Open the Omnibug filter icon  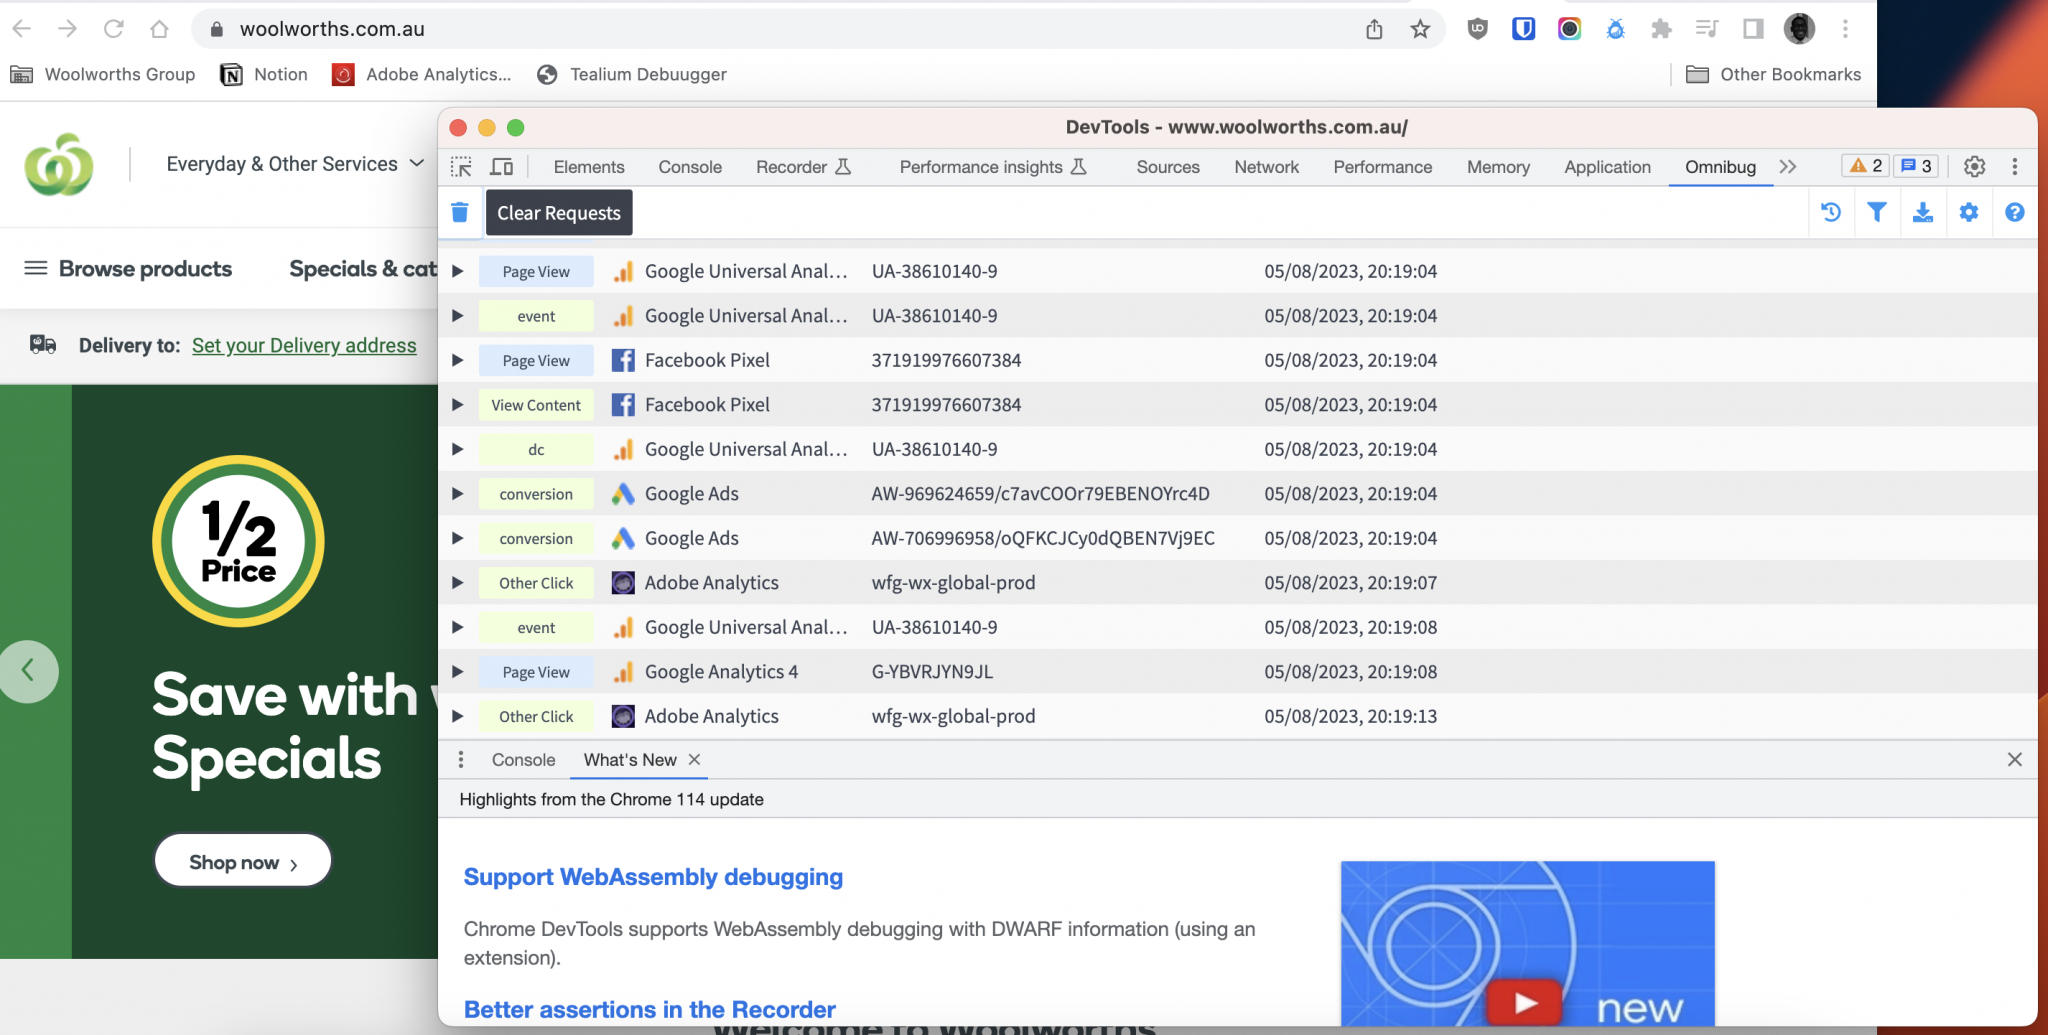[x=1877, y=212]
